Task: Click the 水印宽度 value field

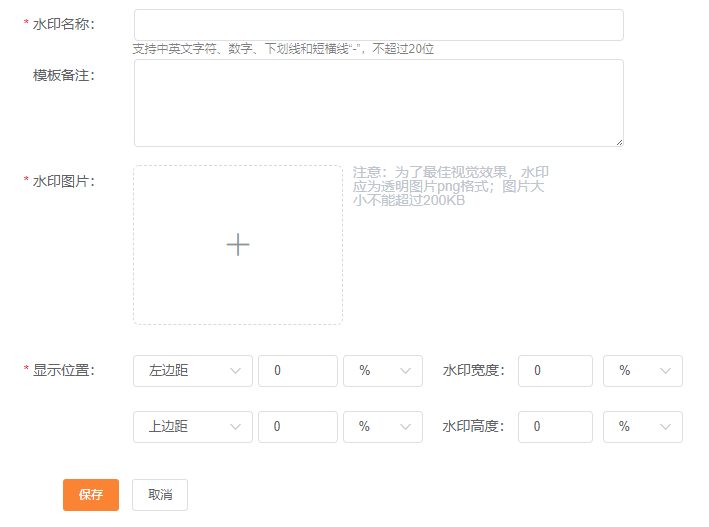Action: pos(555,371)
